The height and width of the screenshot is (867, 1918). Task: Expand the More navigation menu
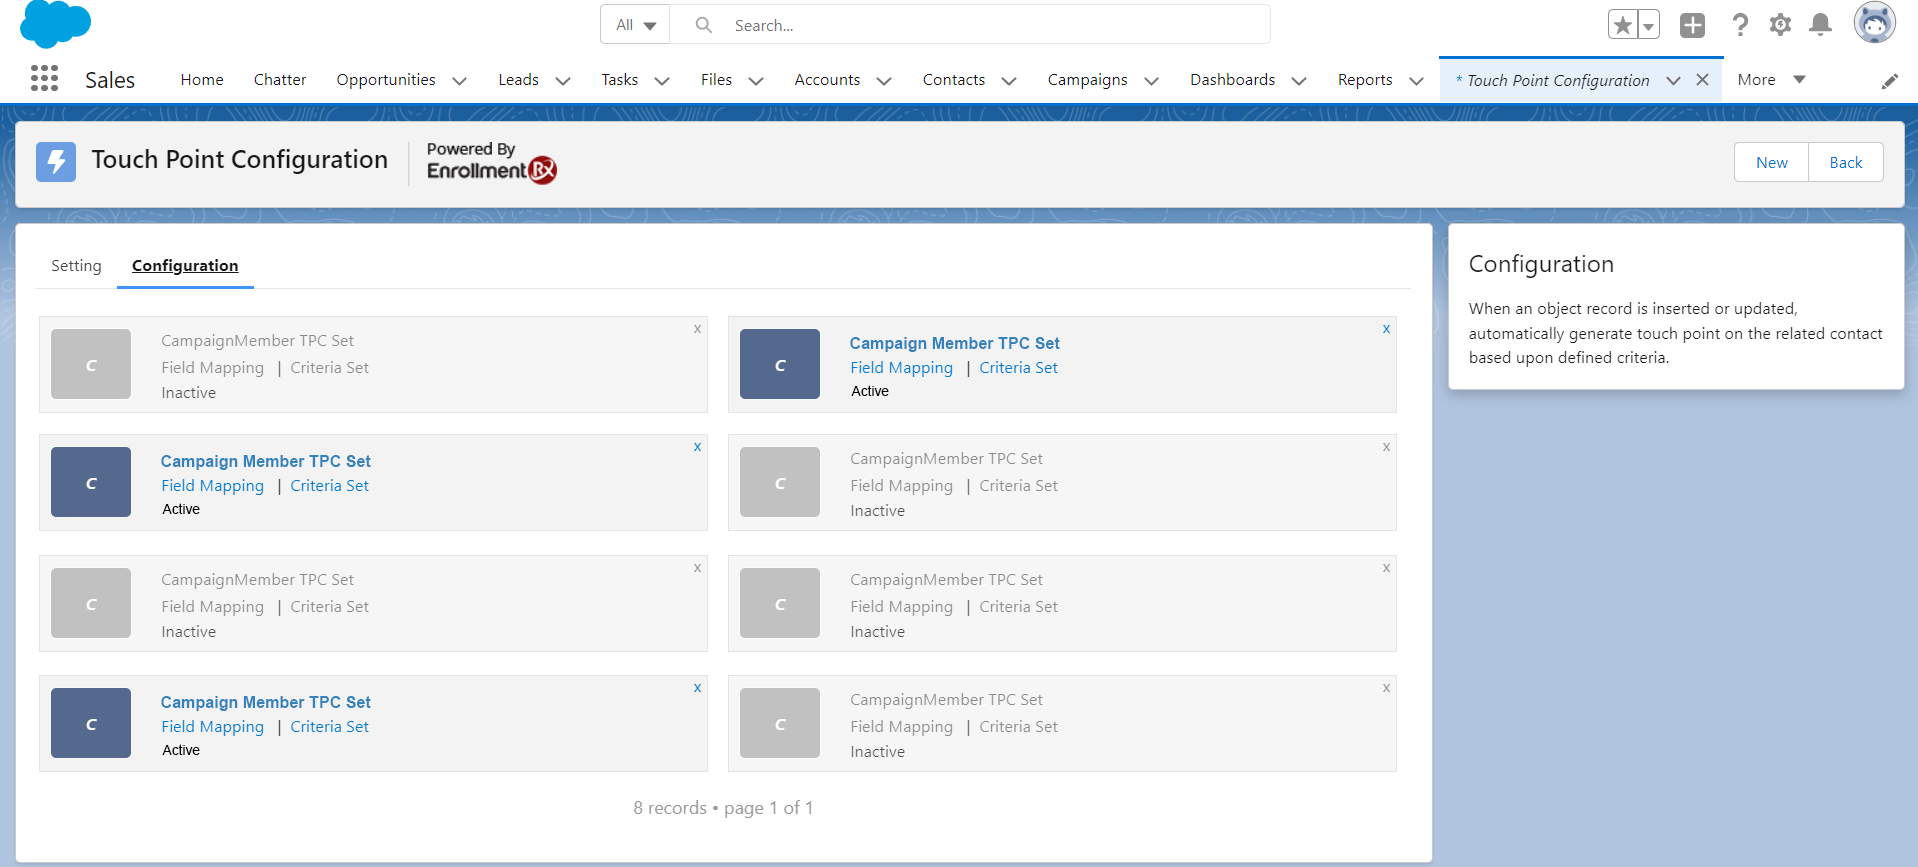pos(1771,80)
